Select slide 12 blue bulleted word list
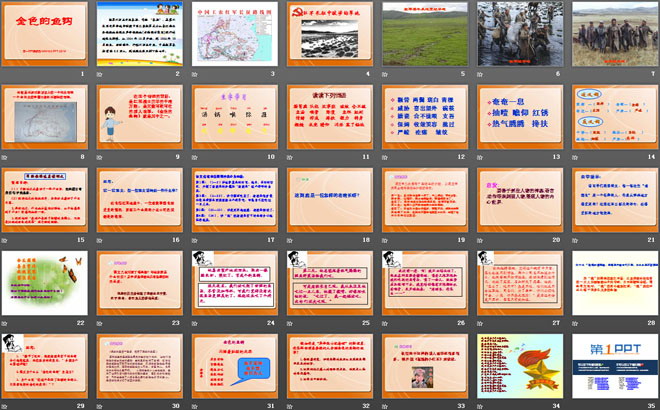 tap(425, 117)
